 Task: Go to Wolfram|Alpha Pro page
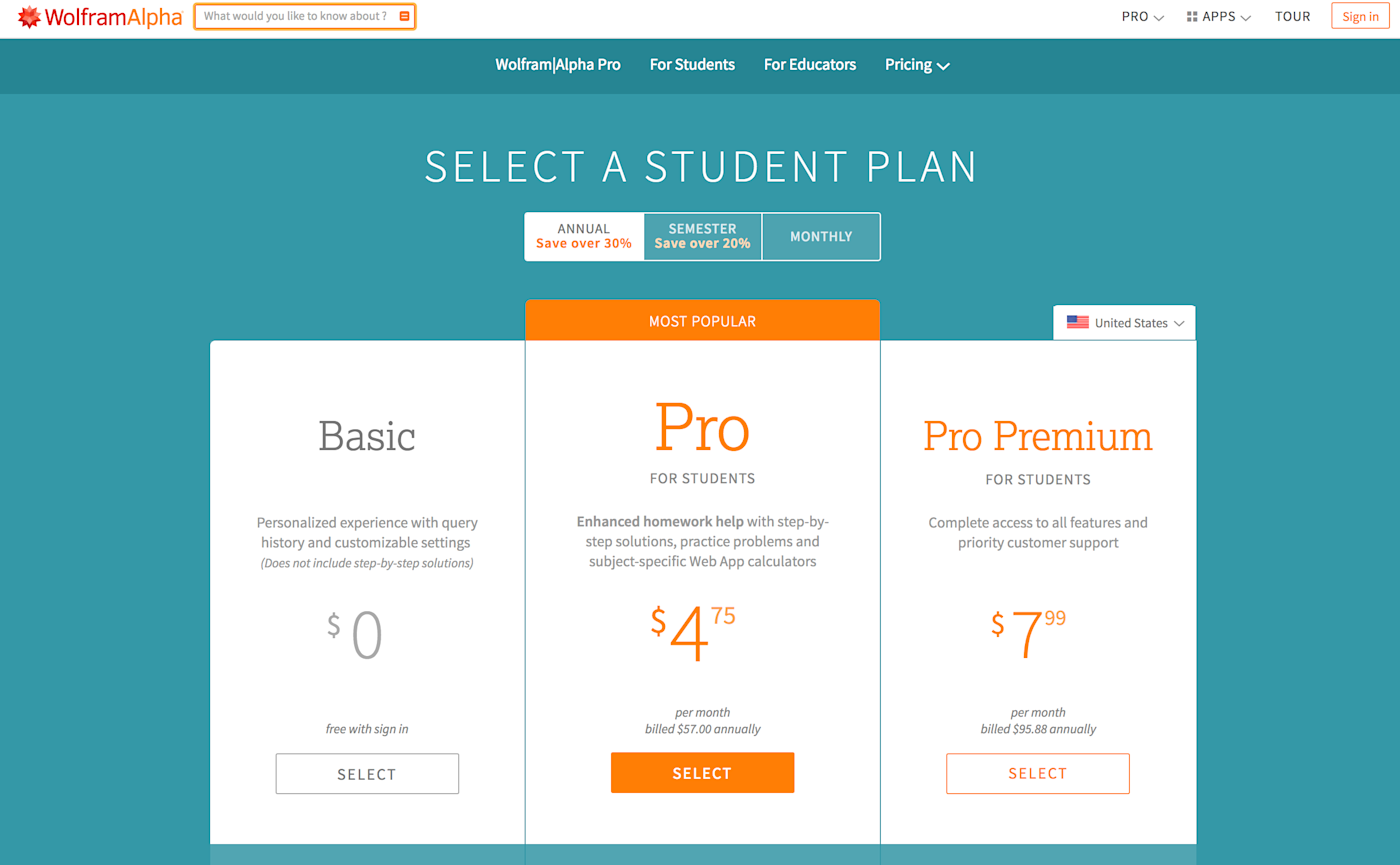[x=558, y=65]
